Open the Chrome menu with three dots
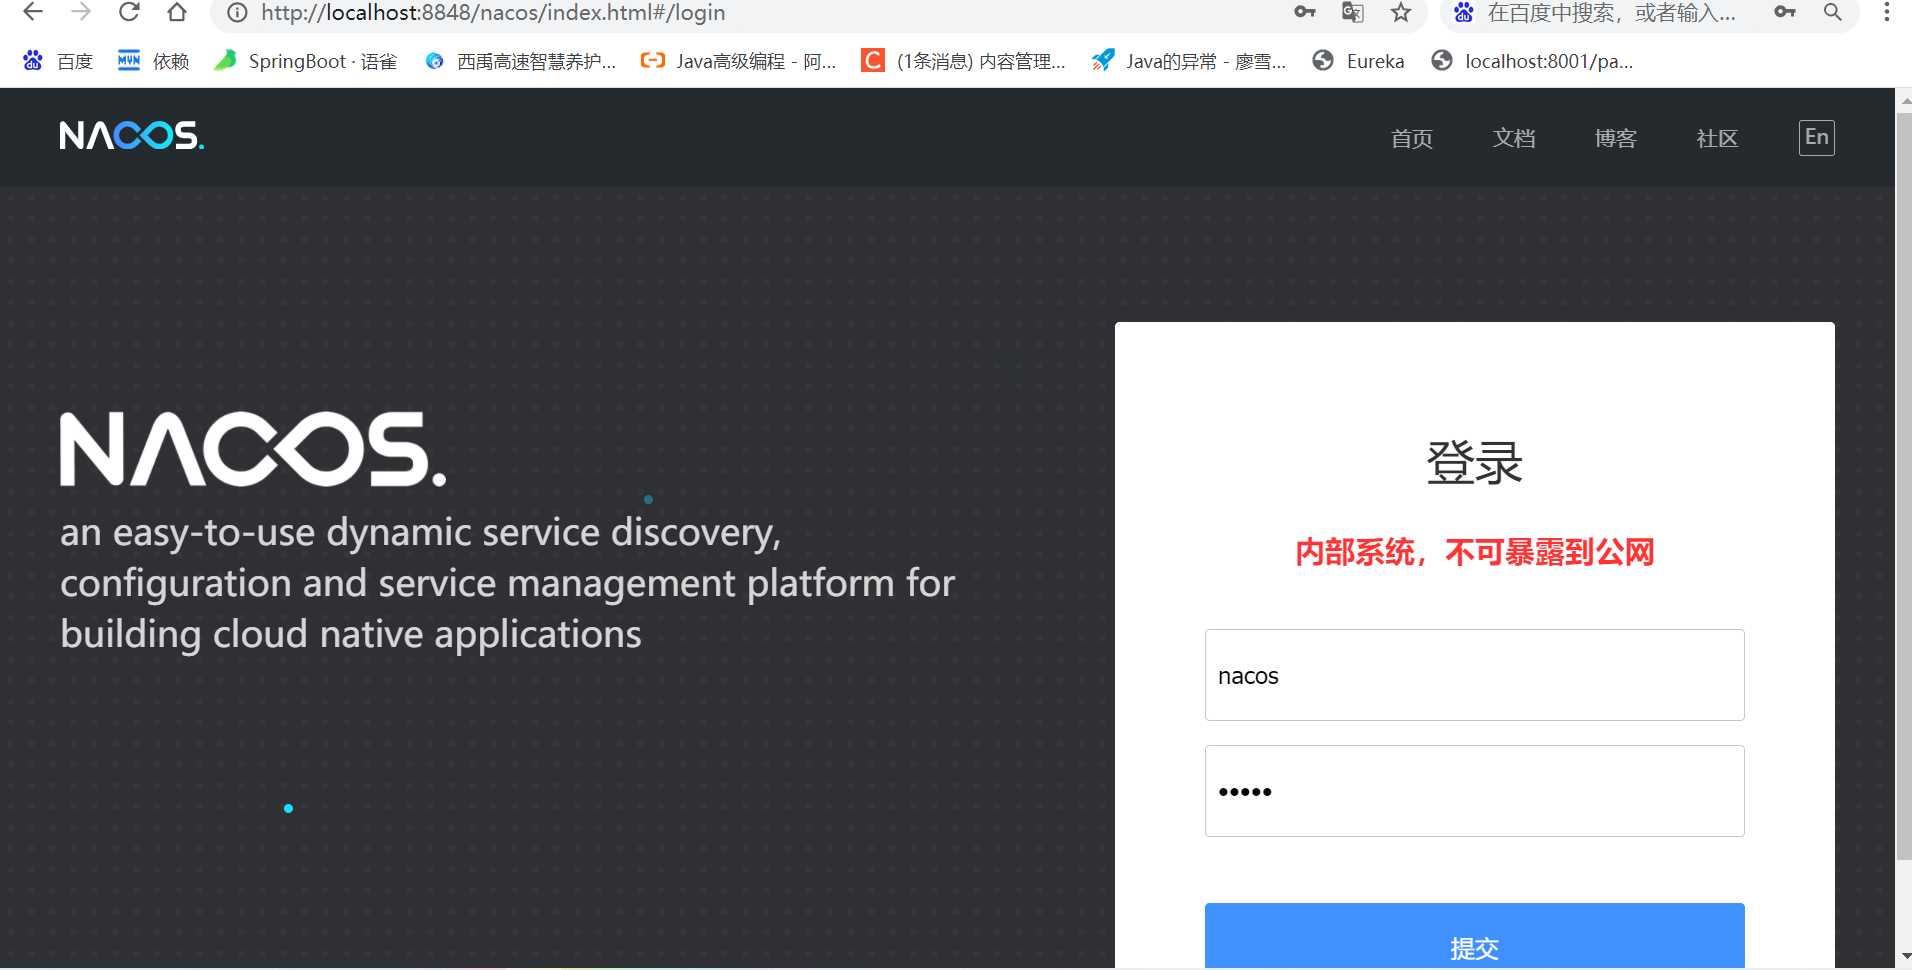1912x970 pixels. coord(1886,13)
